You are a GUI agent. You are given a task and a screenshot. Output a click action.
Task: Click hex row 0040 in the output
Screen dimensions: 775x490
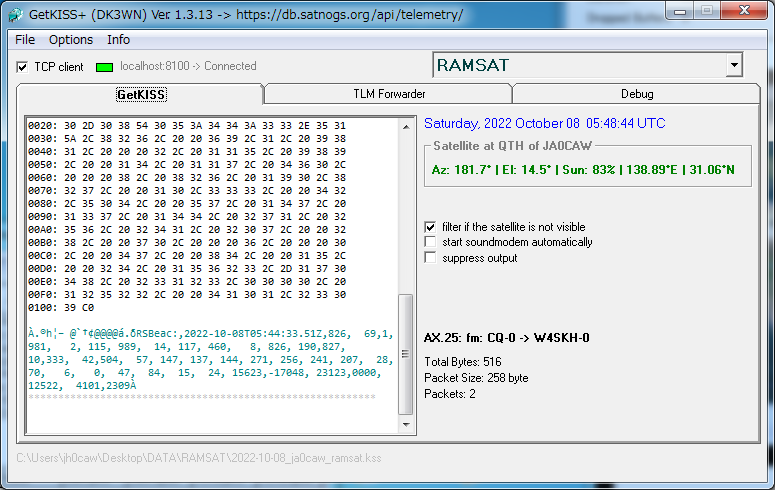click(x=187, y=152)
